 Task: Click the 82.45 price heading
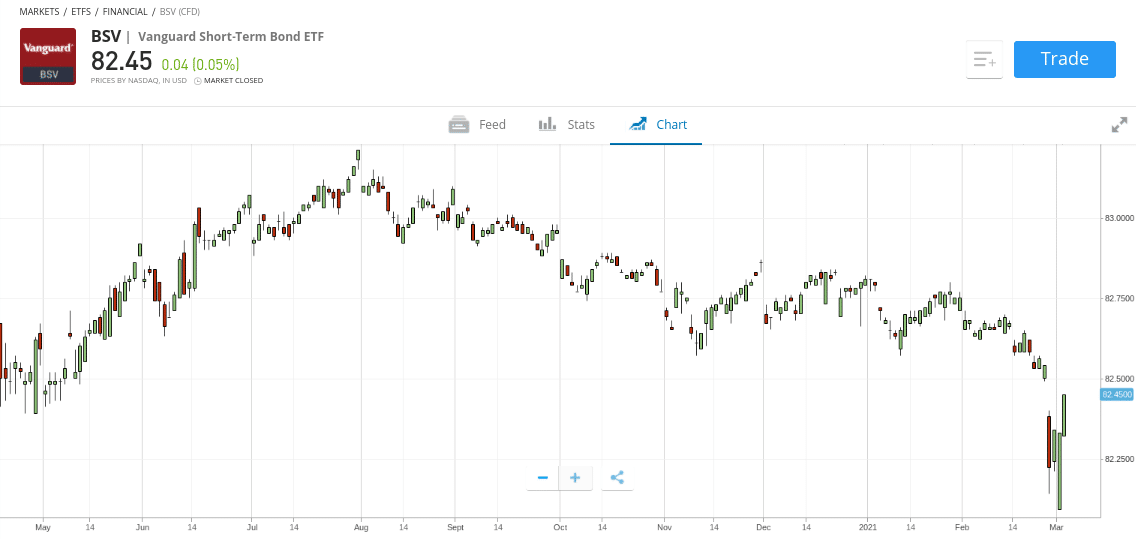point(122,62)
